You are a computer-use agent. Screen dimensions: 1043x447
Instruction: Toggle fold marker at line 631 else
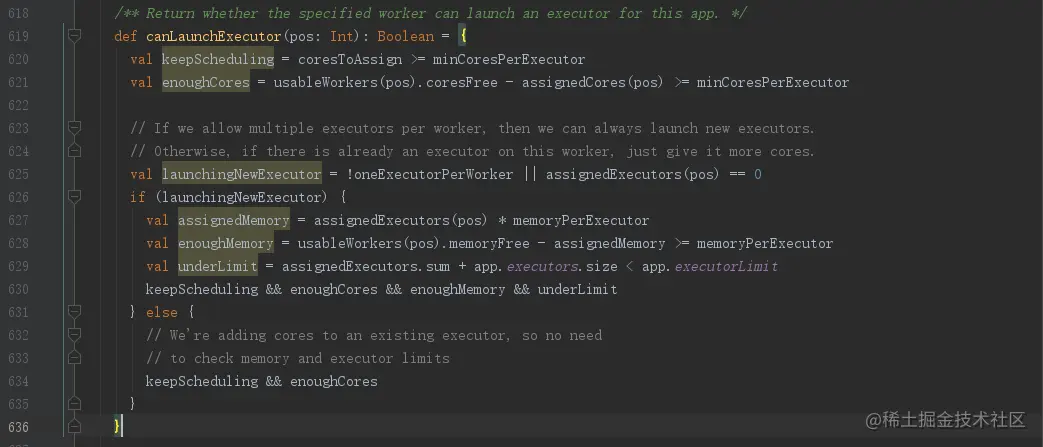(x=74, y=311)
